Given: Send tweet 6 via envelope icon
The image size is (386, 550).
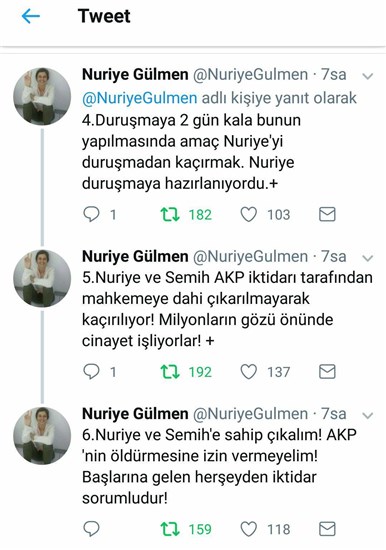Looking at the screenshot, I should point(327,529).
